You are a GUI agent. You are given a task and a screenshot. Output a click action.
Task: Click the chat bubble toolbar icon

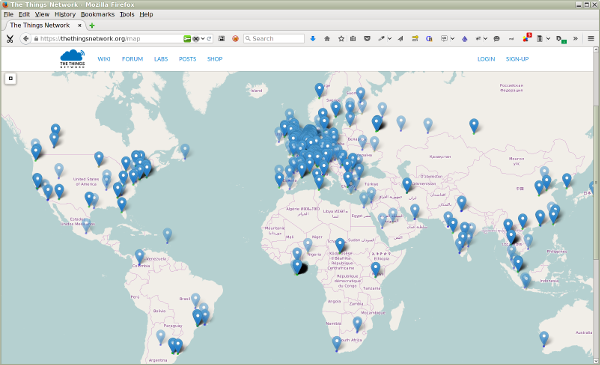[497, 39]
